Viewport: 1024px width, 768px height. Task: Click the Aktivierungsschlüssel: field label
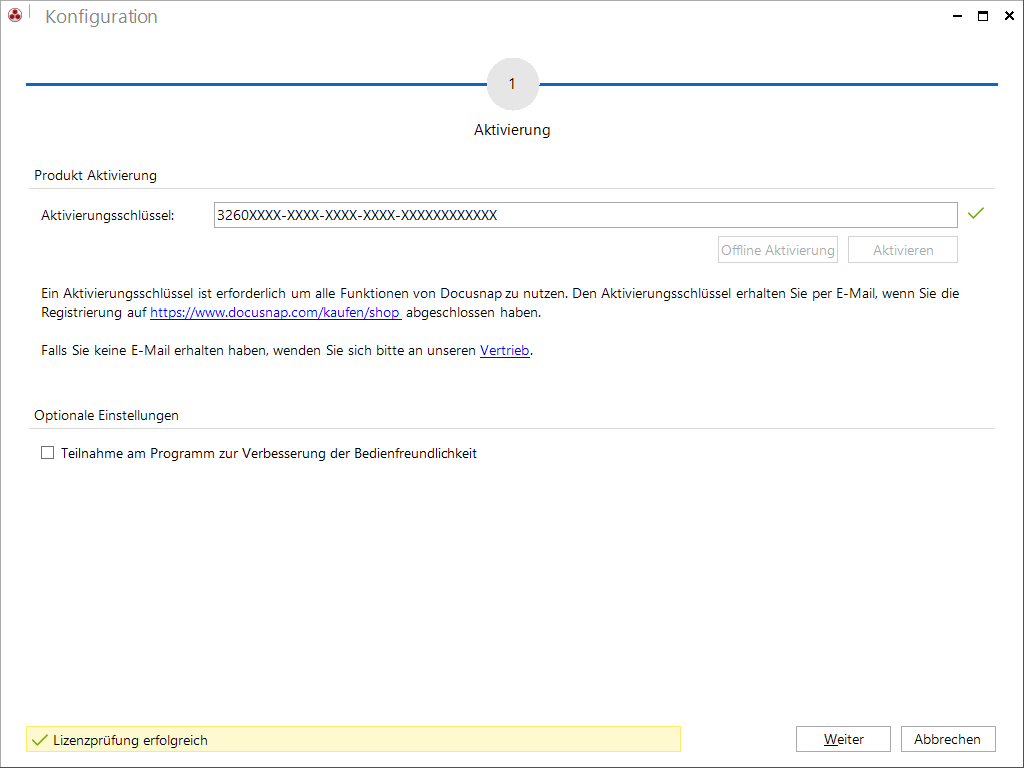tap(108, 216)
